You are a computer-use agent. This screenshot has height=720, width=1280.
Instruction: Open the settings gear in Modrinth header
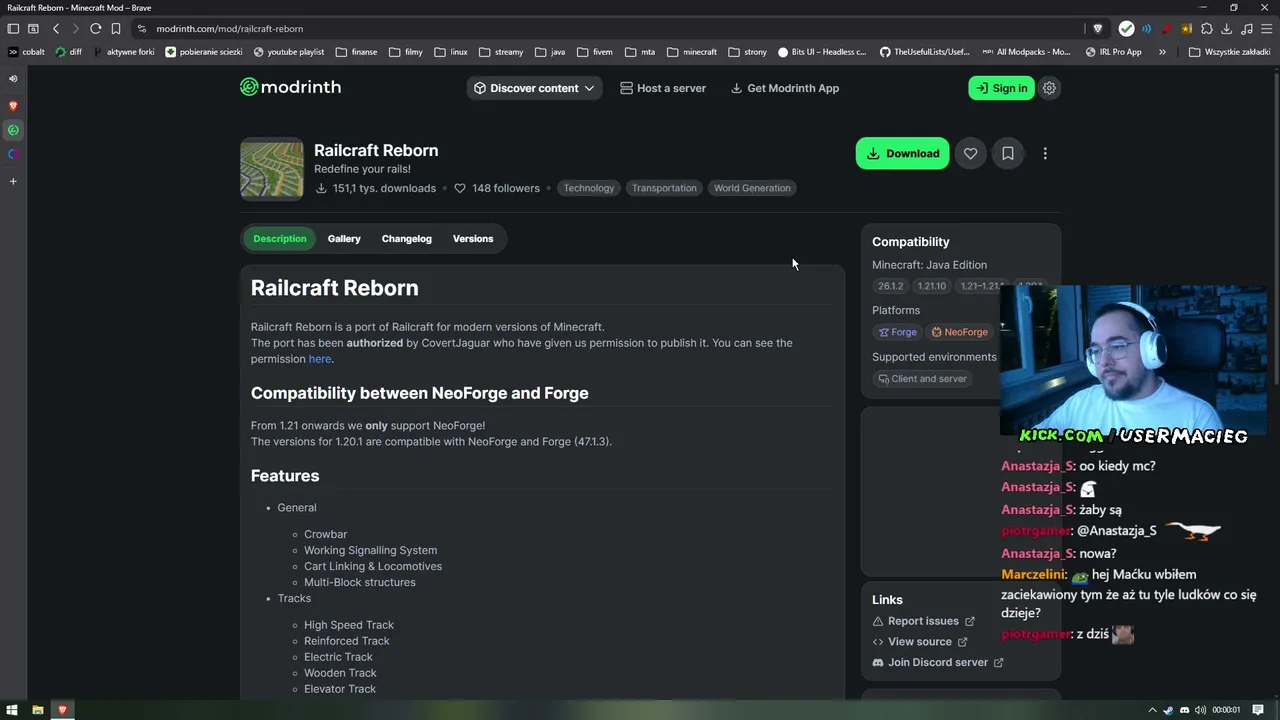(x=1049, y=88)
